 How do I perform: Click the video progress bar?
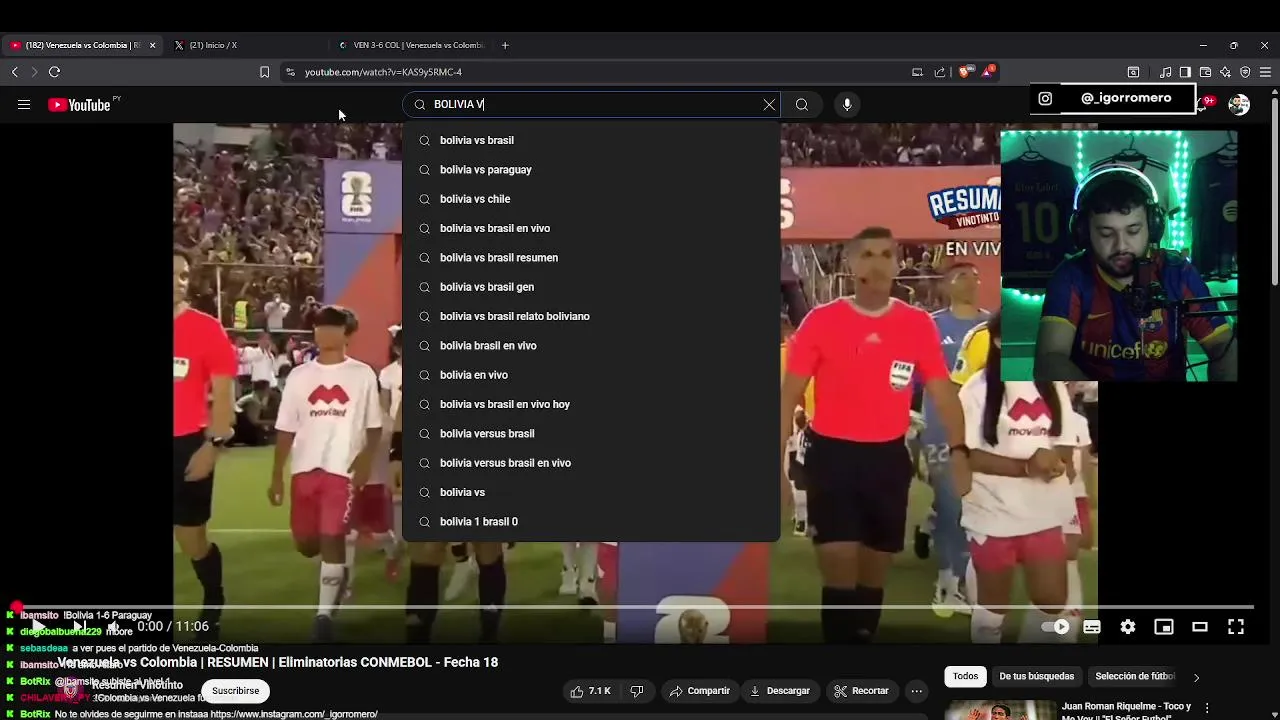tap(635, 607)
